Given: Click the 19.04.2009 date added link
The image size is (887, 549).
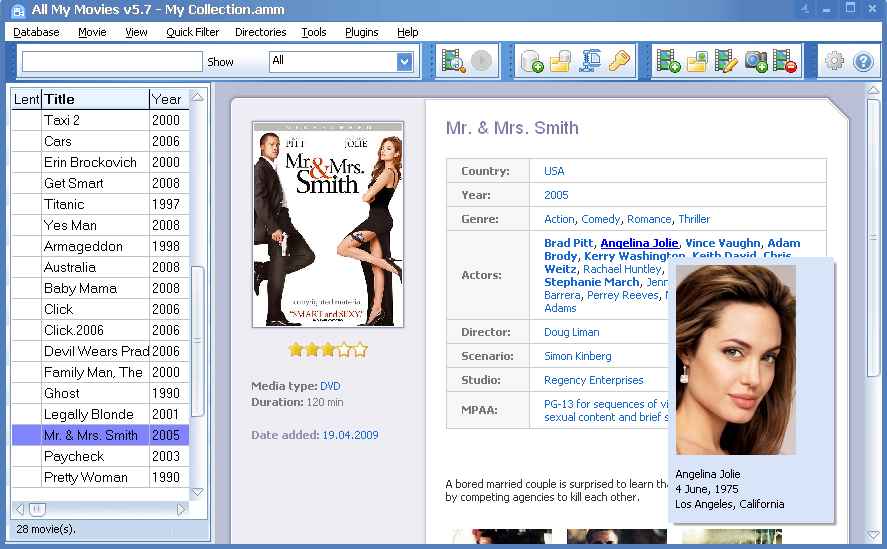Looking at the screenshot, I should [350, 435].
